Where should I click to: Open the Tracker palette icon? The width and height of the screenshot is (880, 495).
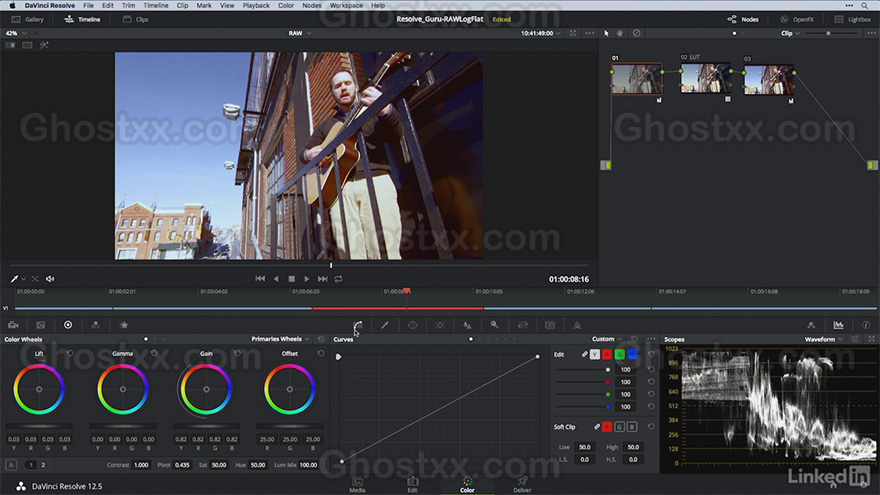tap(440, 325)
